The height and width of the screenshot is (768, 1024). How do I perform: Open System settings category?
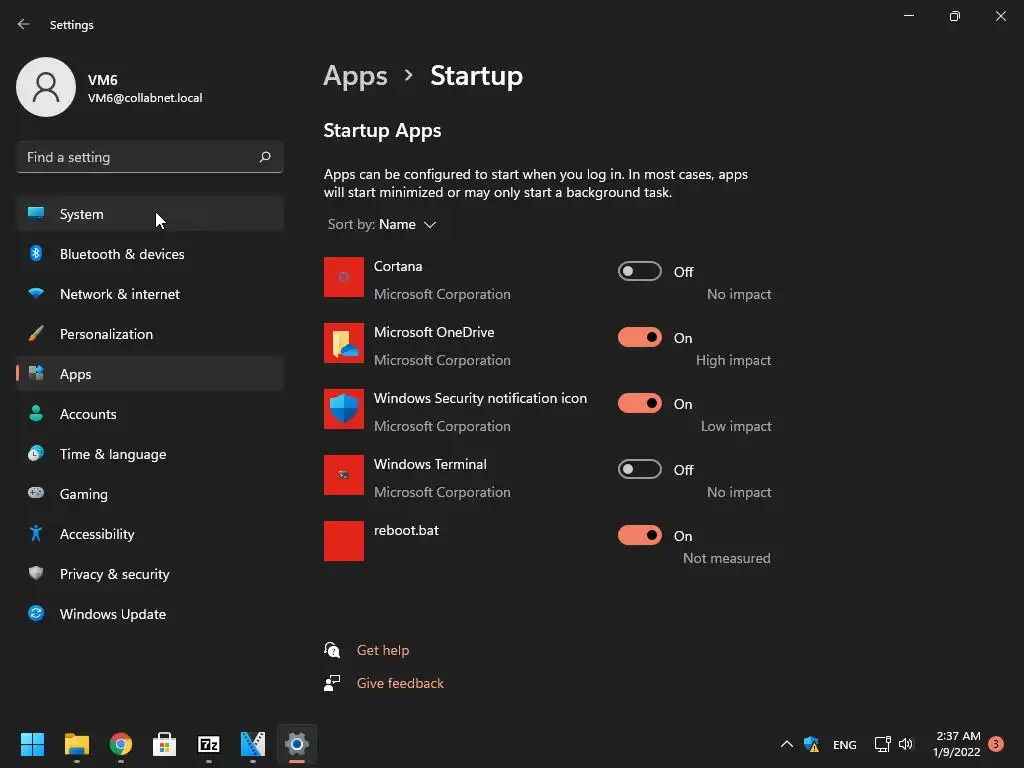[150, 214]
